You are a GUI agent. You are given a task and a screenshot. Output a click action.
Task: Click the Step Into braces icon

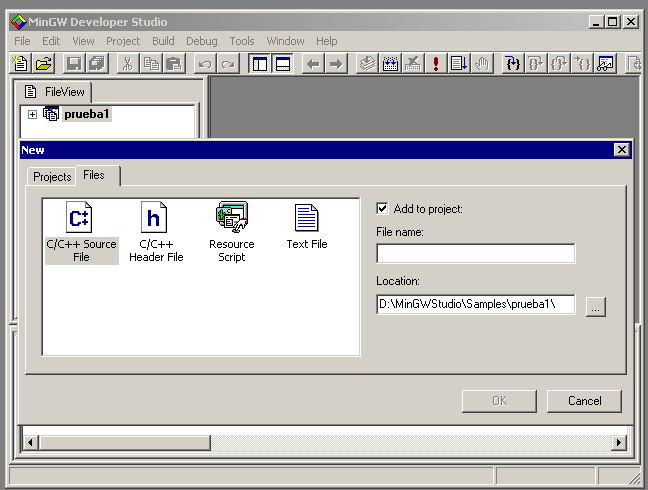tap(513, 64)
